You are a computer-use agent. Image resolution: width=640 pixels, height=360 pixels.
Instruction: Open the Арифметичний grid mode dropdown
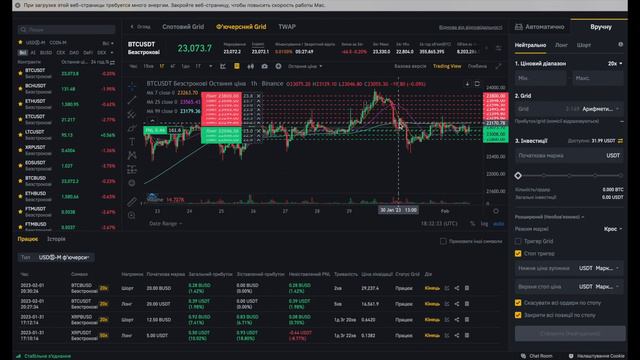pyautogui.click(x=601, y=109)
